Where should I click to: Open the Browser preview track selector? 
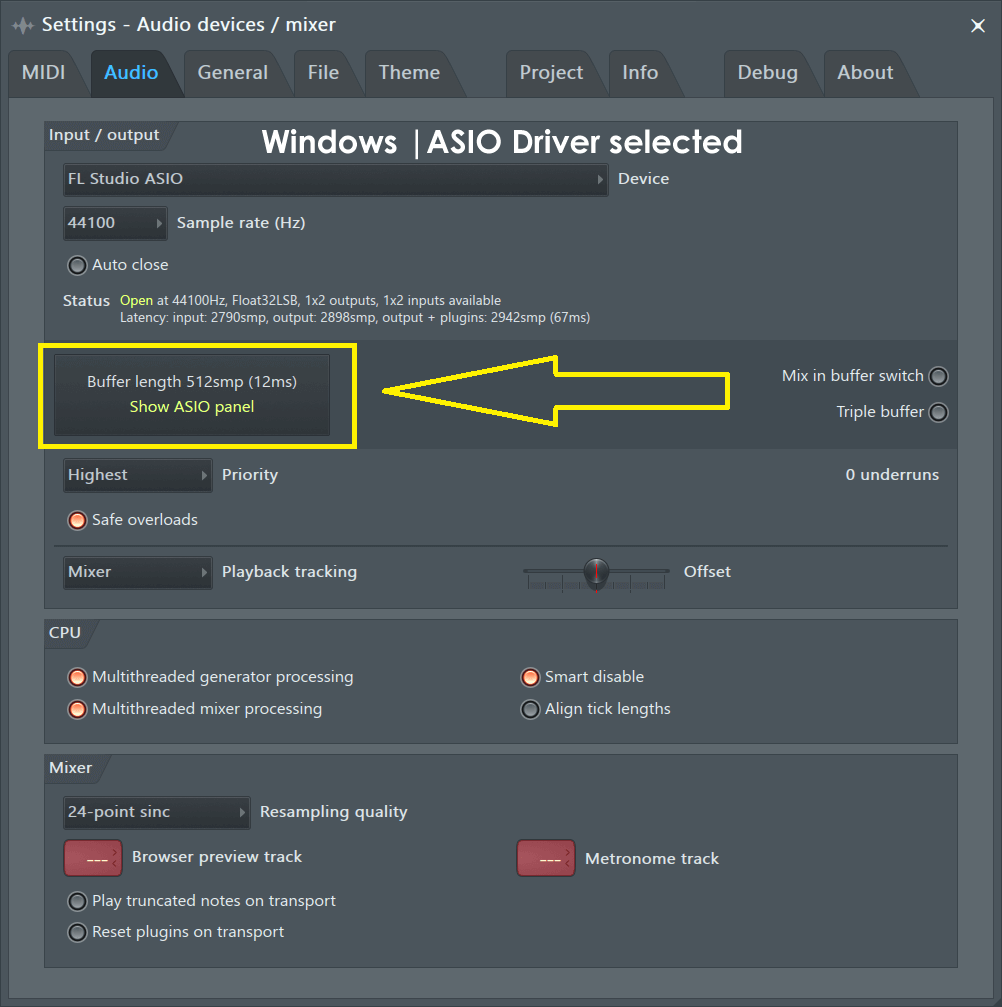pyautogui.click(x=92, y=857)
